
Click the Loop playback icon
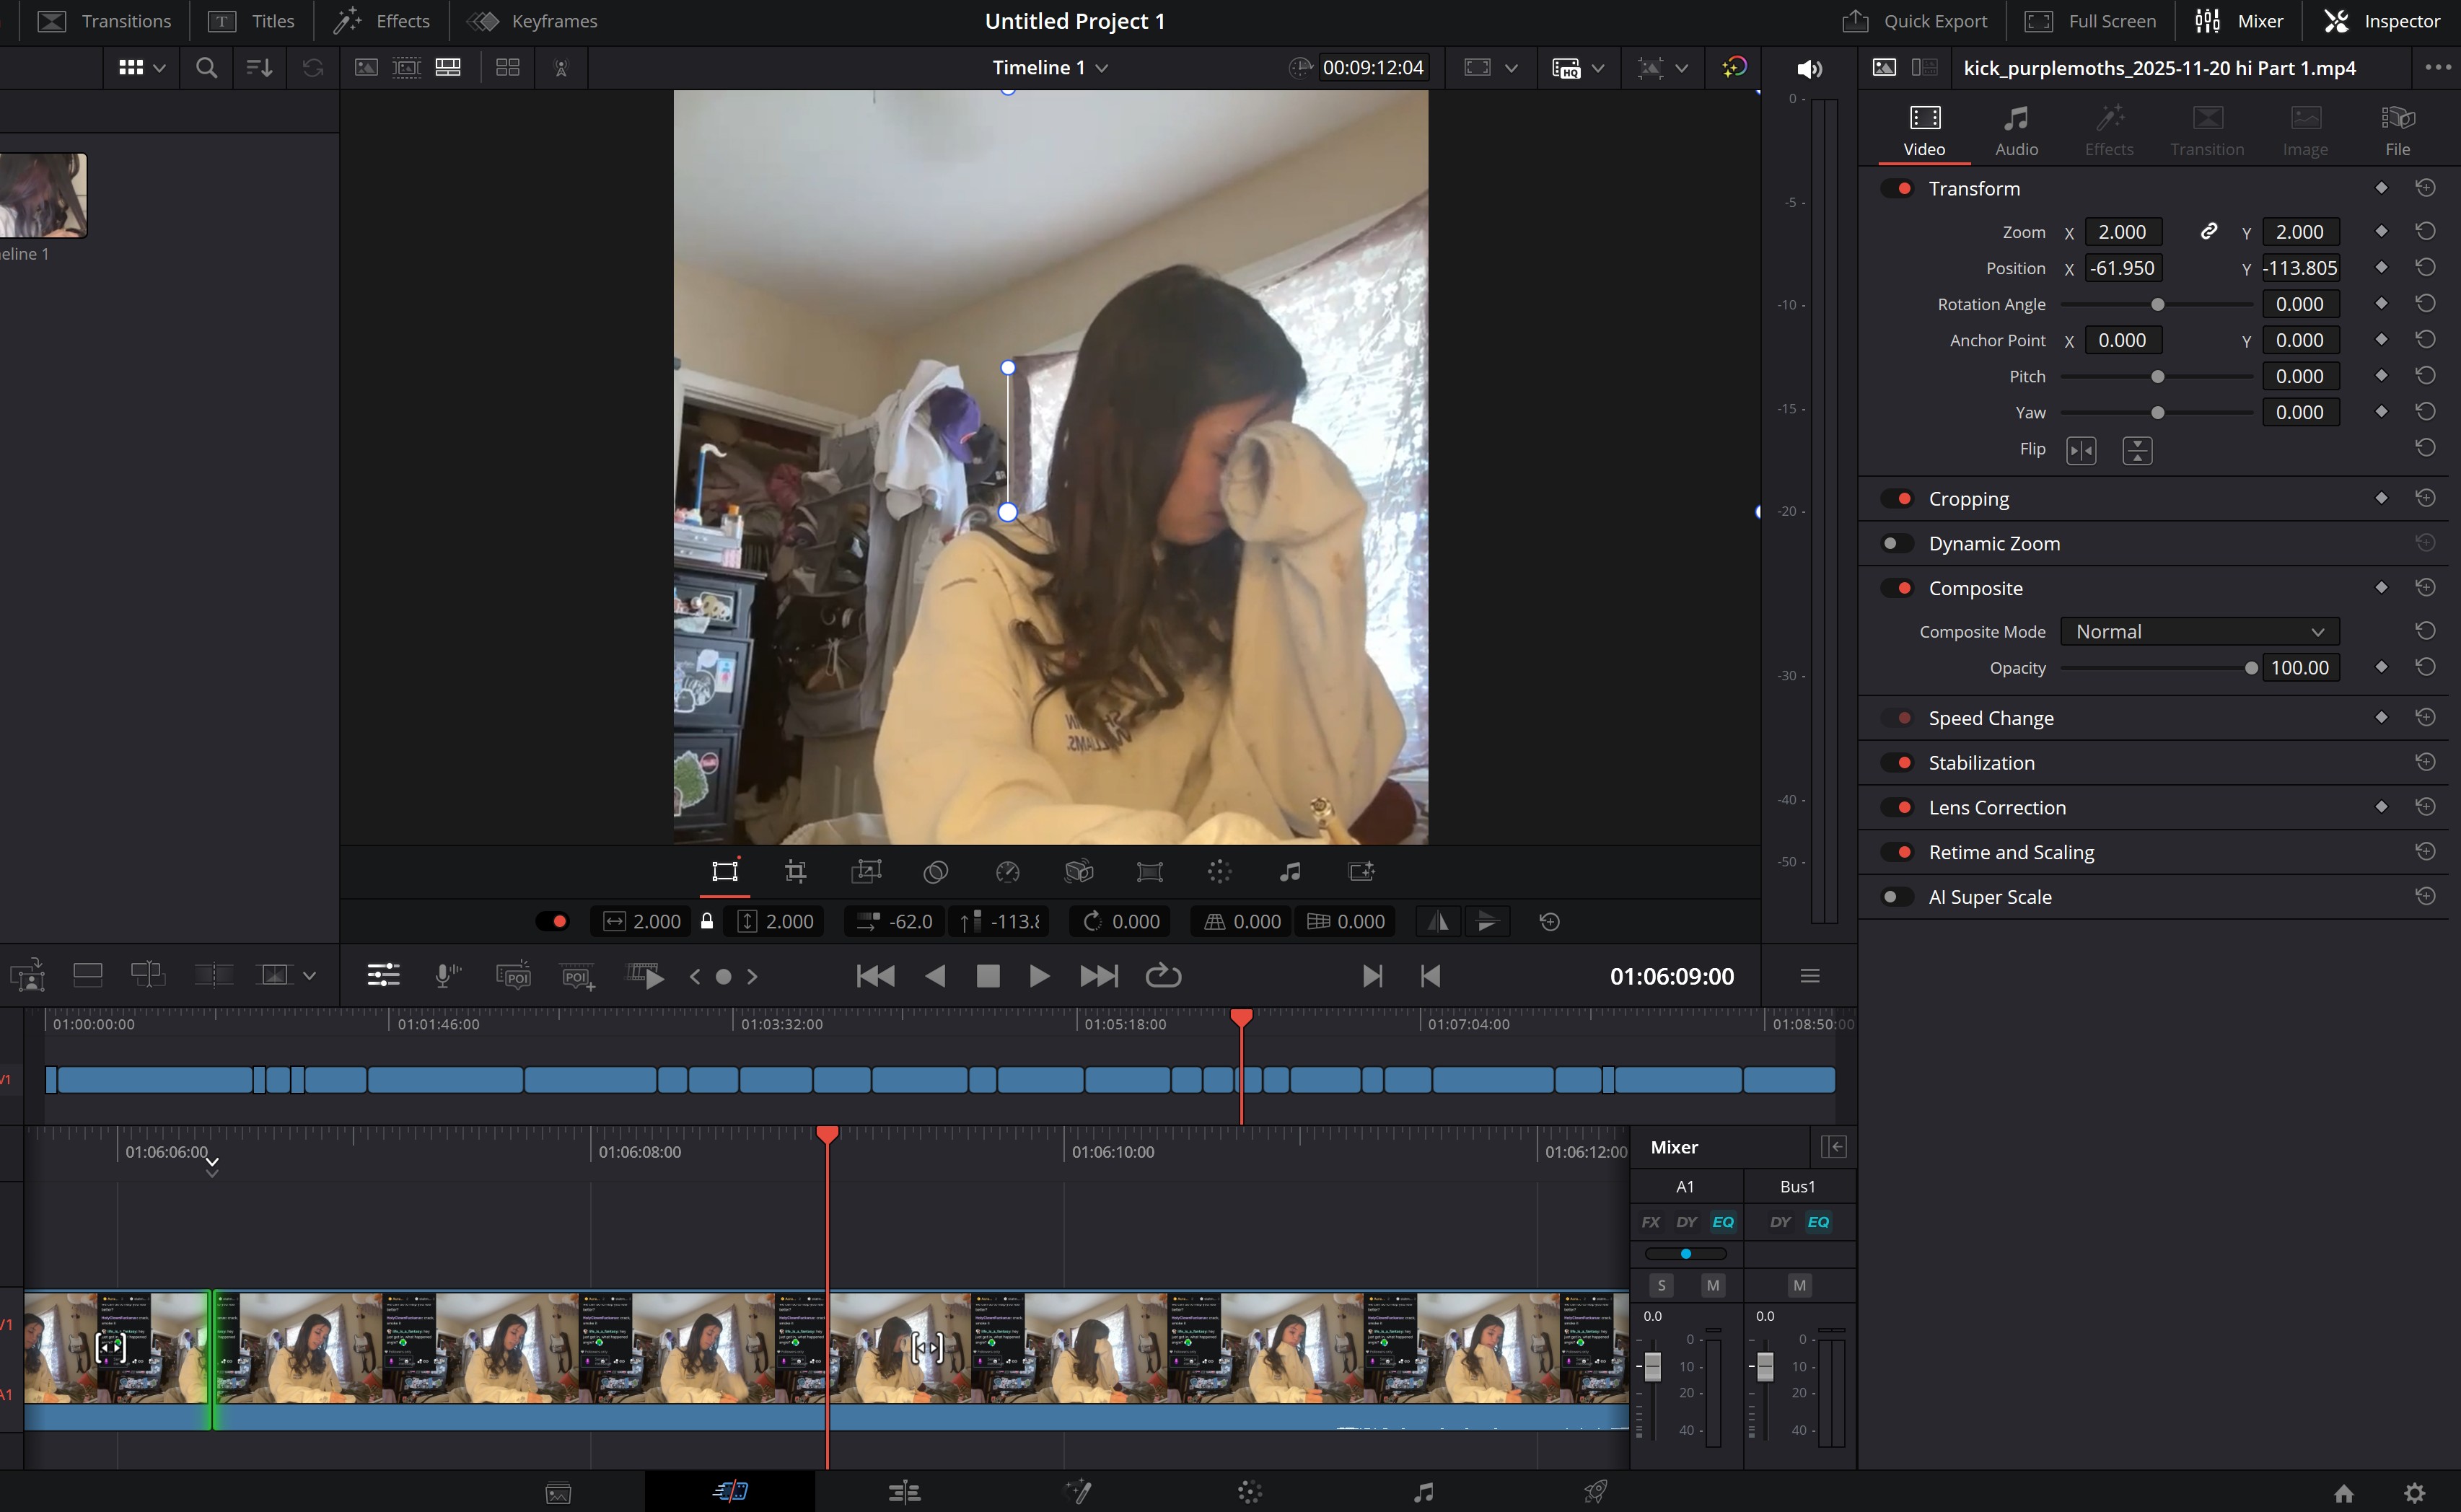point(1163,976)
